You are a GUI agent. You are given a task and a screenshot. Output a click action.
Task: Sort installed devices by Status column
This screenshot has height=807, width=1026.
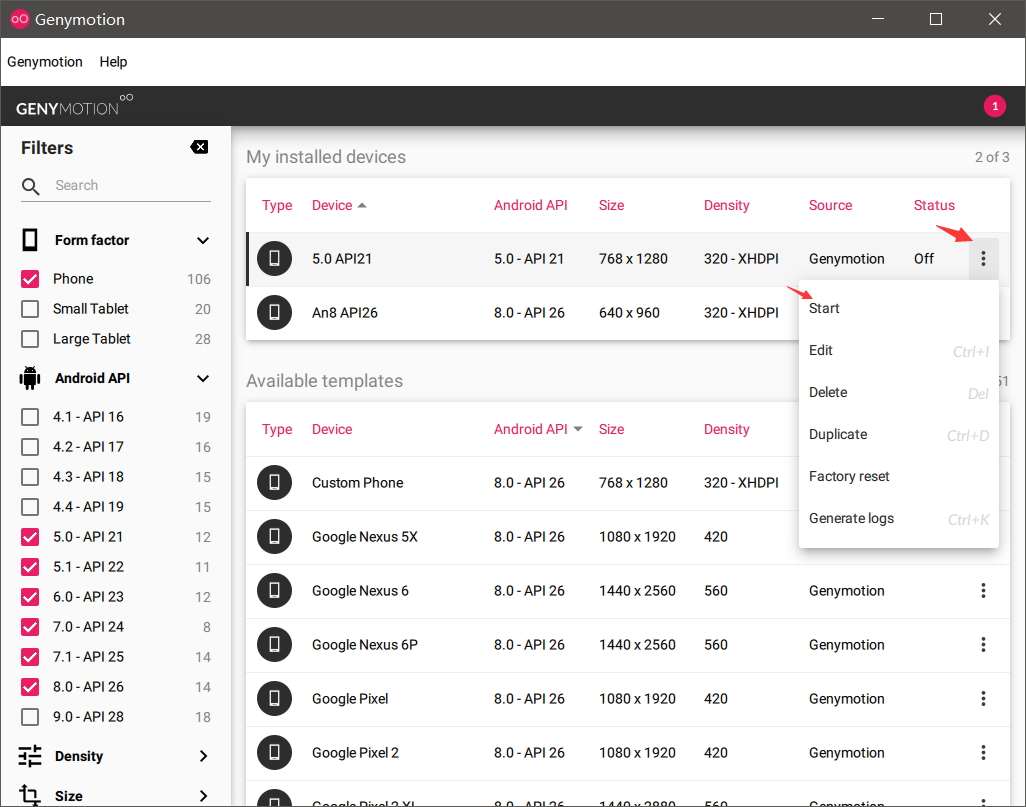click(934, 206)
